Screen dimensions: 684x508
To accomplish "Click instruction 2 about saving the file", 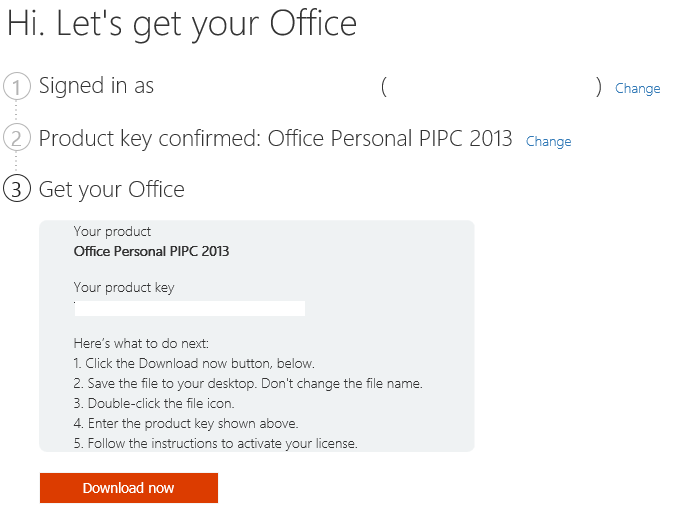I will [248, 383].
